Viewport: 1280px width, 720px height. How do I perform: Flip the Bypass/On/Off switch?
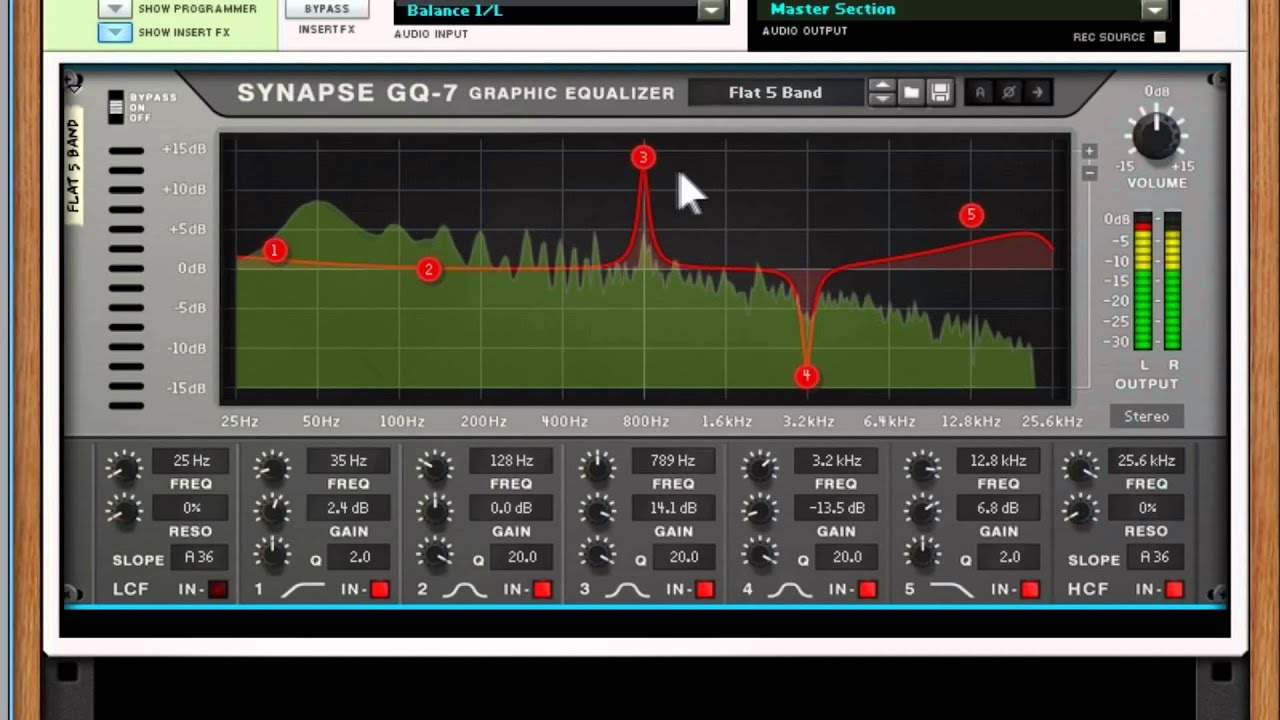(x=116, y=107)
